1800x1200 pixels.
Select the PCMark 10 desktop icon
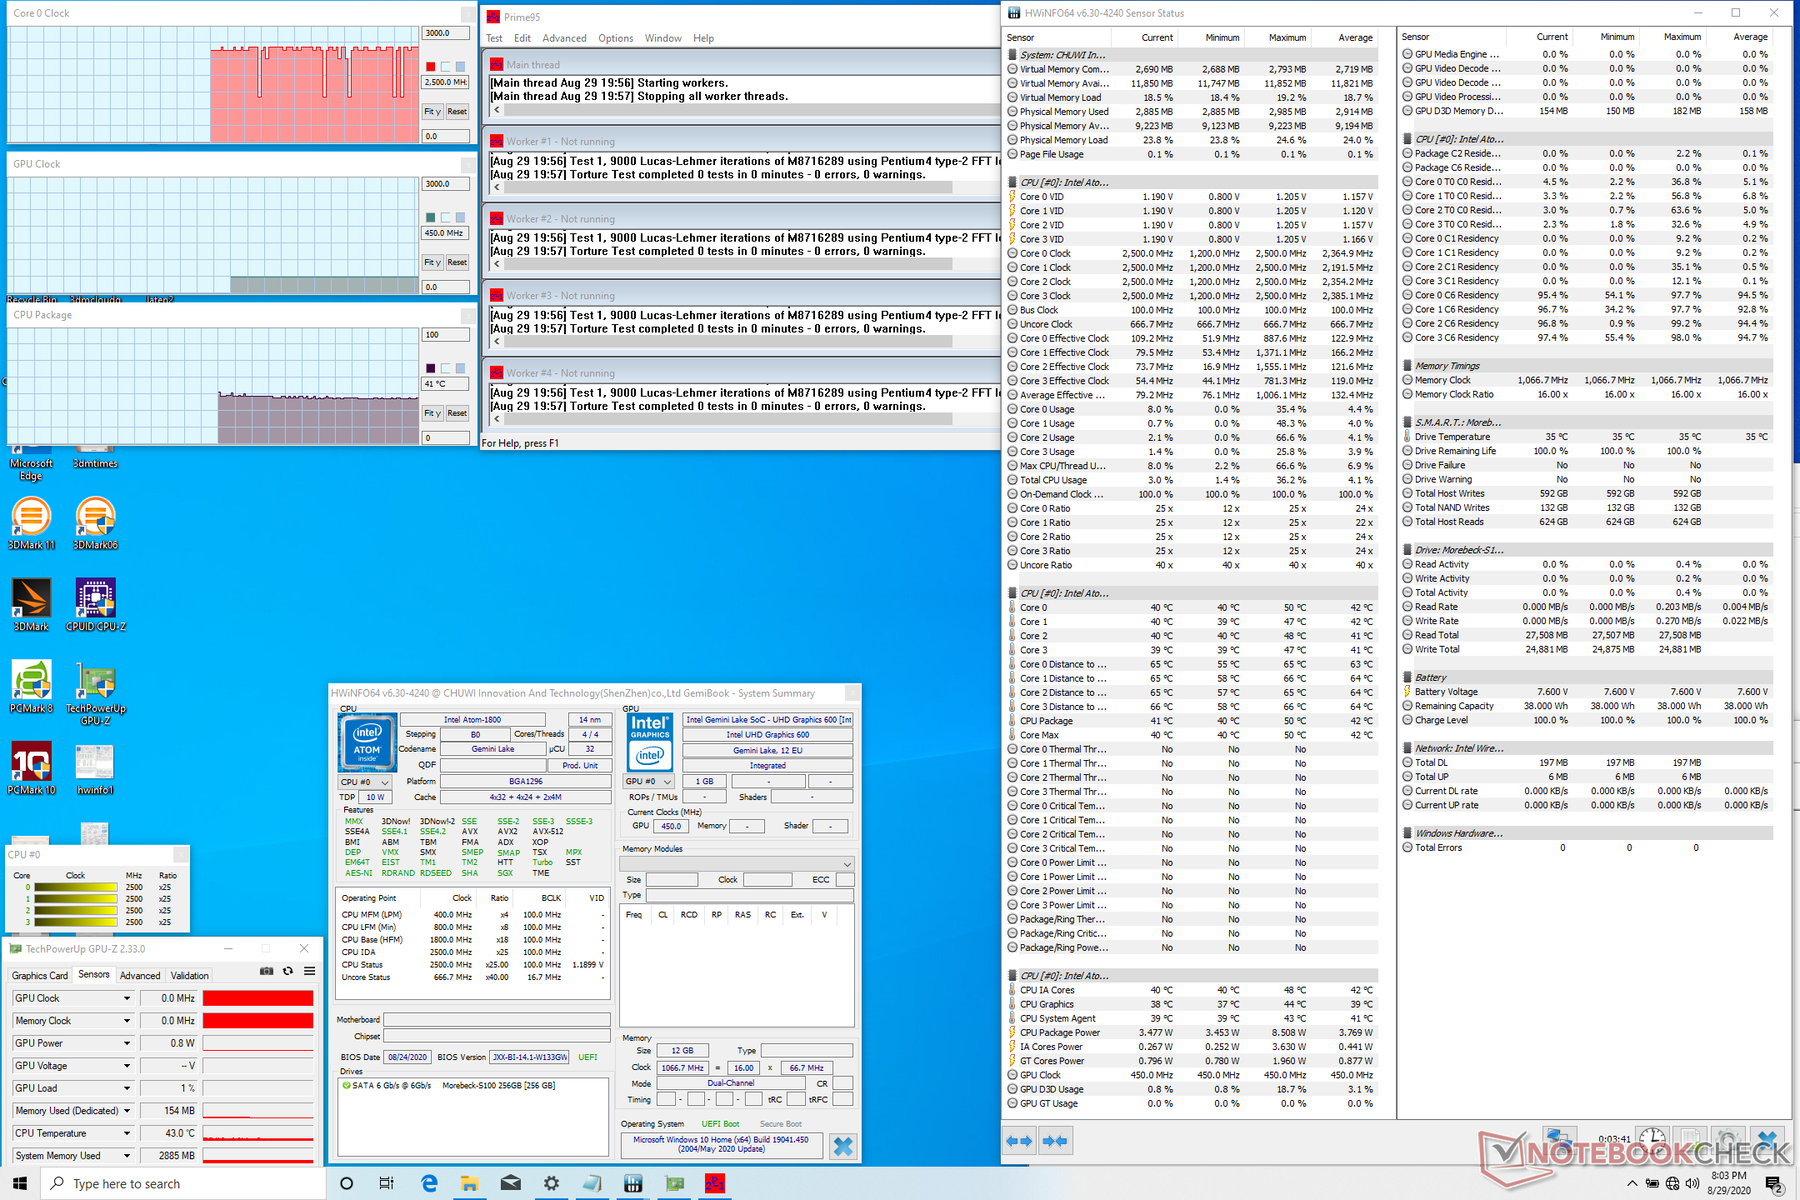point(32,768)
